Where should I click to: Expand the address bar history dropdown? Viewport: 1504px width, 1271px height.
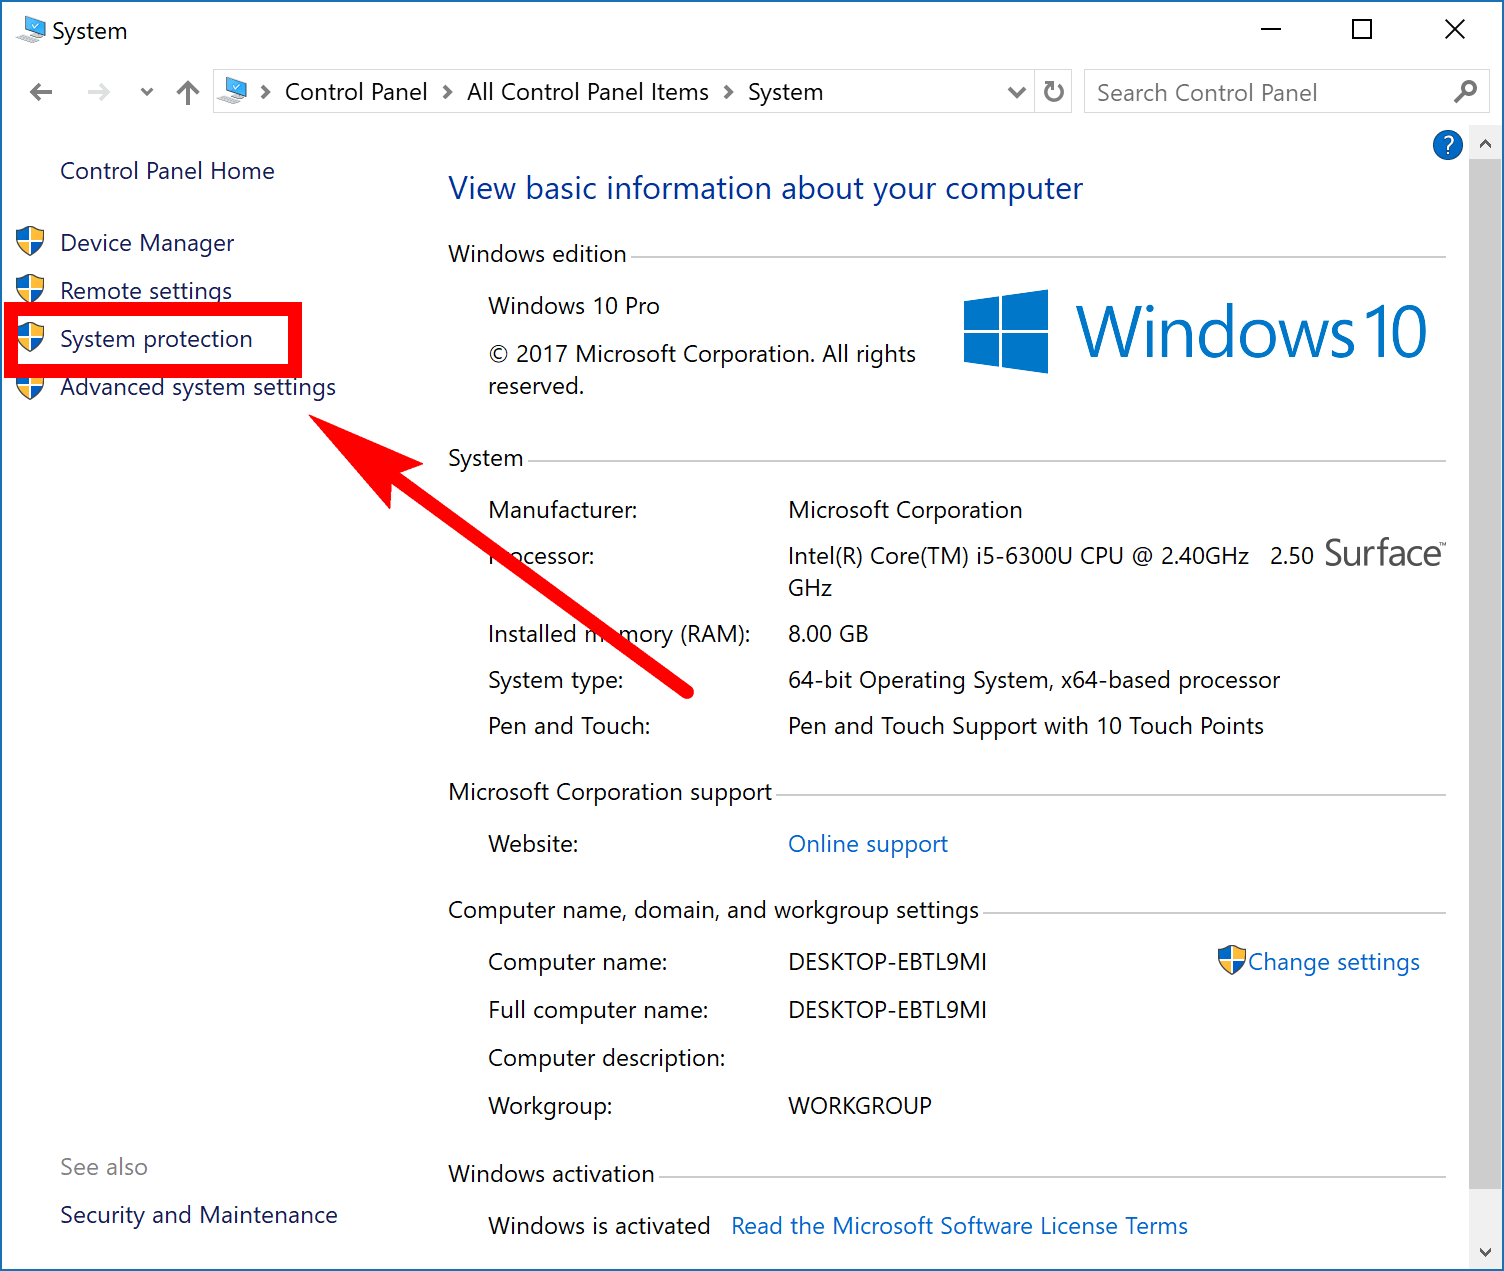point(1017,91)
